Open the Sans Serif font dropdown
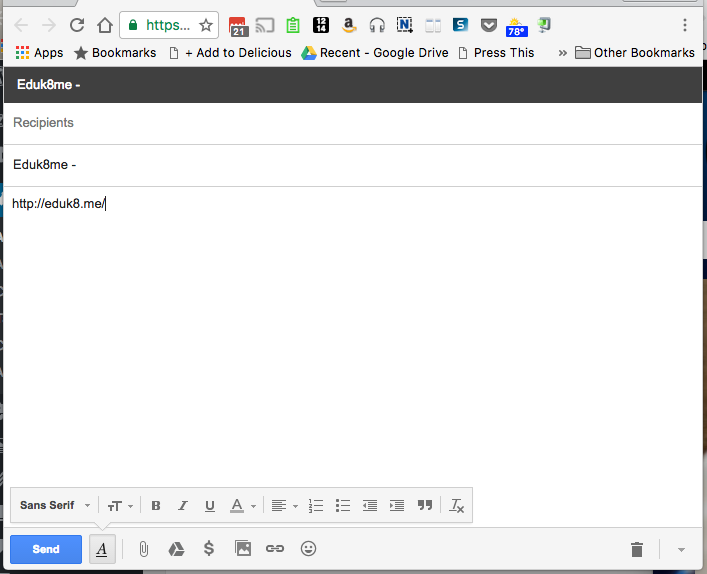707x574 pixels. point(55,505)
